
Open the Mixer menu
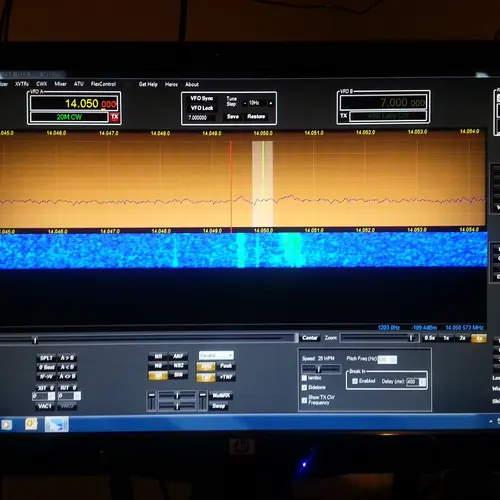click(x=60, y=84)
